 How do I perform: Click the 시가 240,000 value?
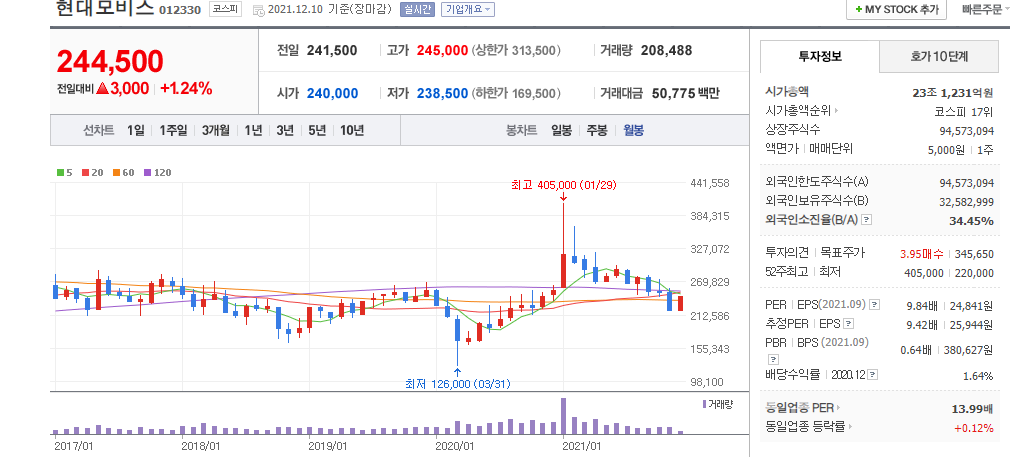coord(332,94)
